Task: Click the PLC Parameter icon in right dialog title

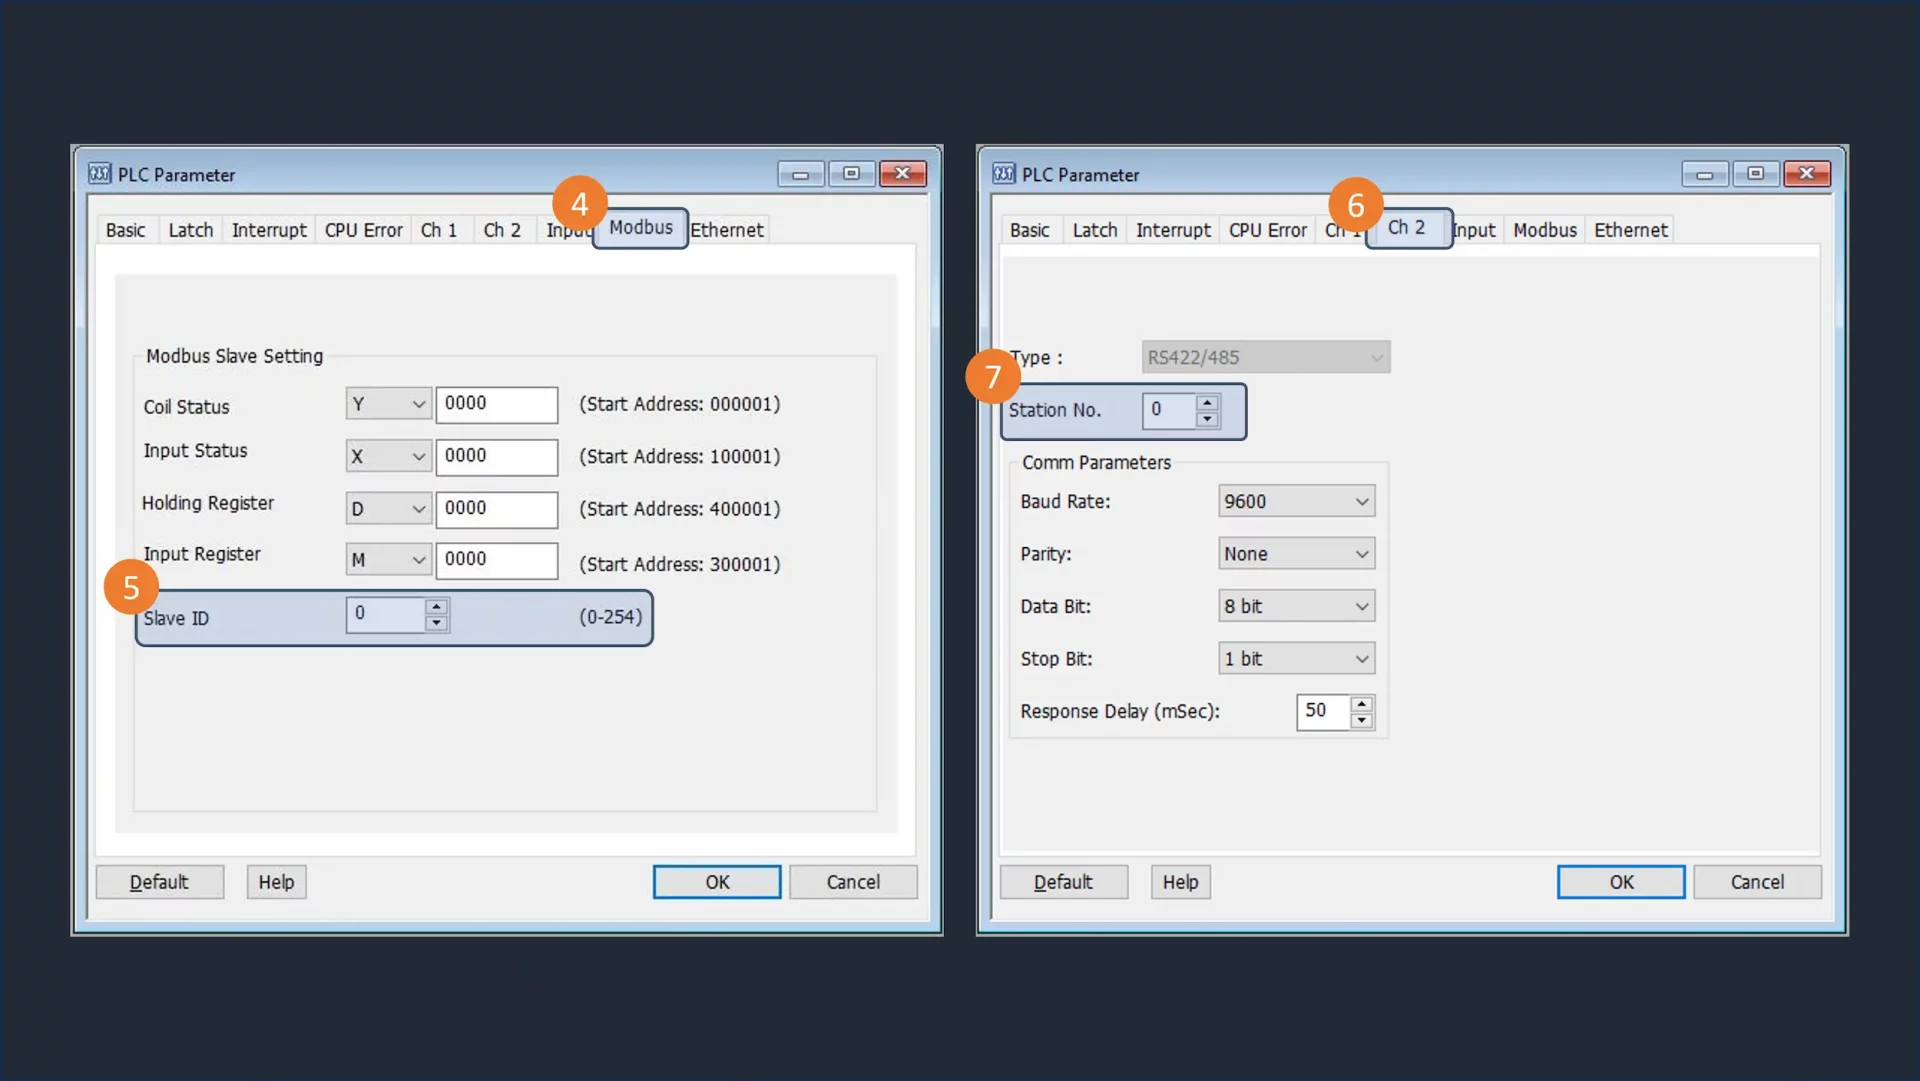Action: [x=1003, y=174]
